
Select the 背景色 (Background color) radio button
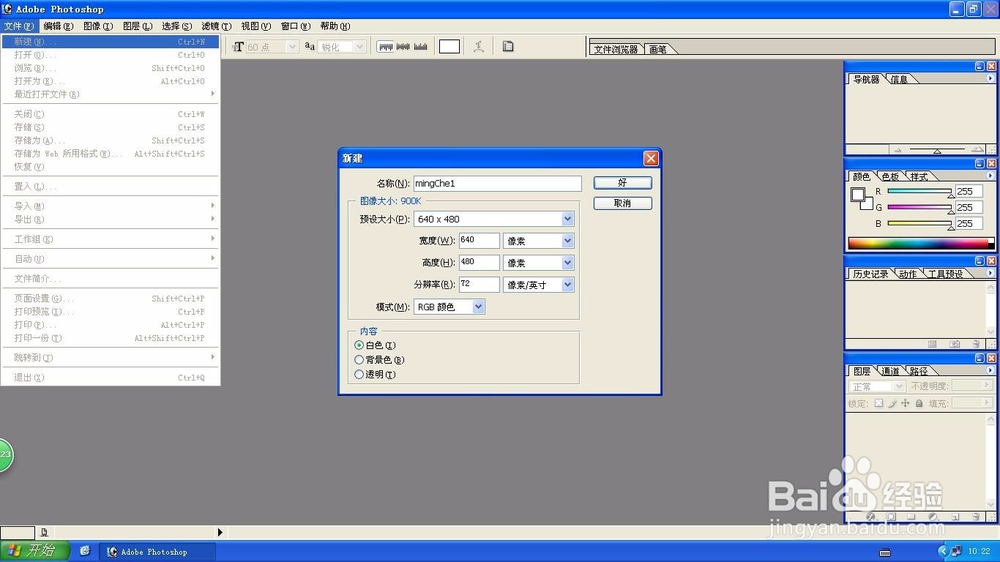[x=359, y=360]
